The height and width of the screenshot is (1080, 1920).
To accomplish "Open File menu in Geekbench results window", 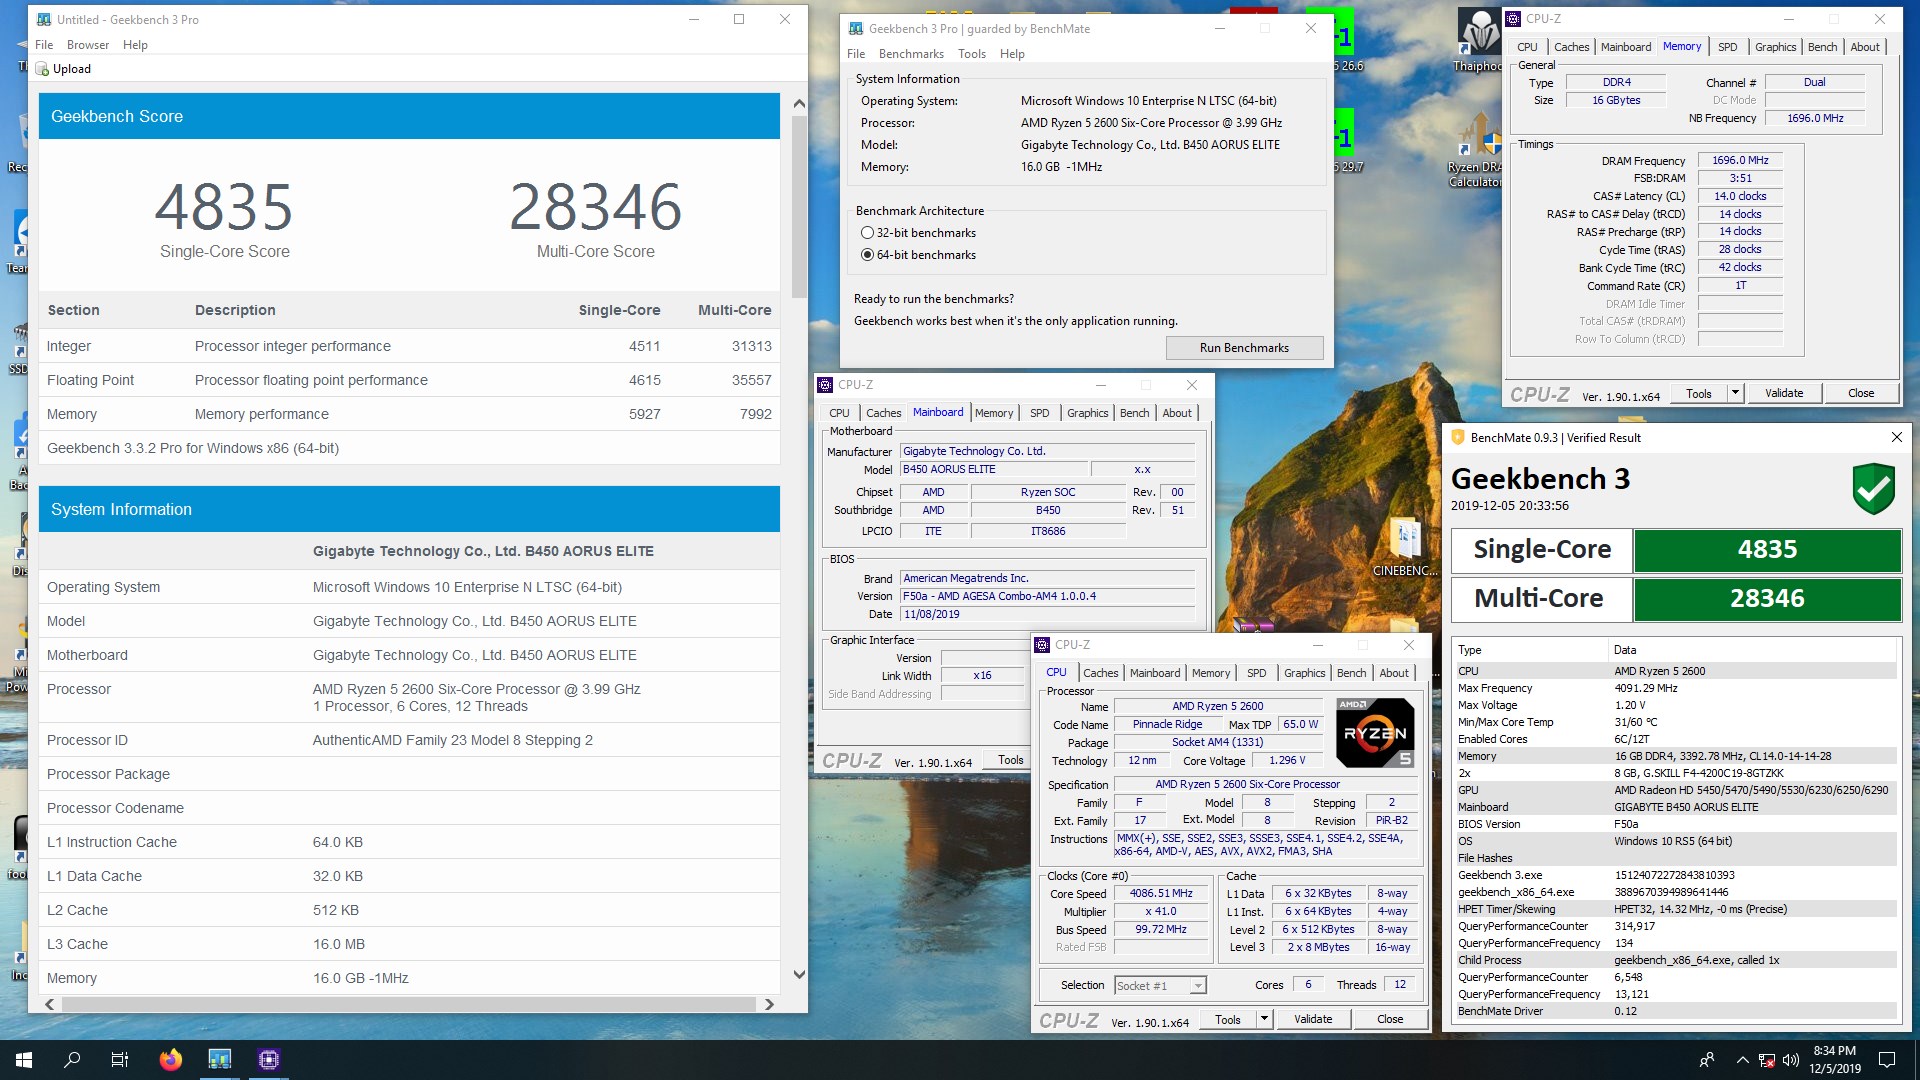I will (44, 45).
